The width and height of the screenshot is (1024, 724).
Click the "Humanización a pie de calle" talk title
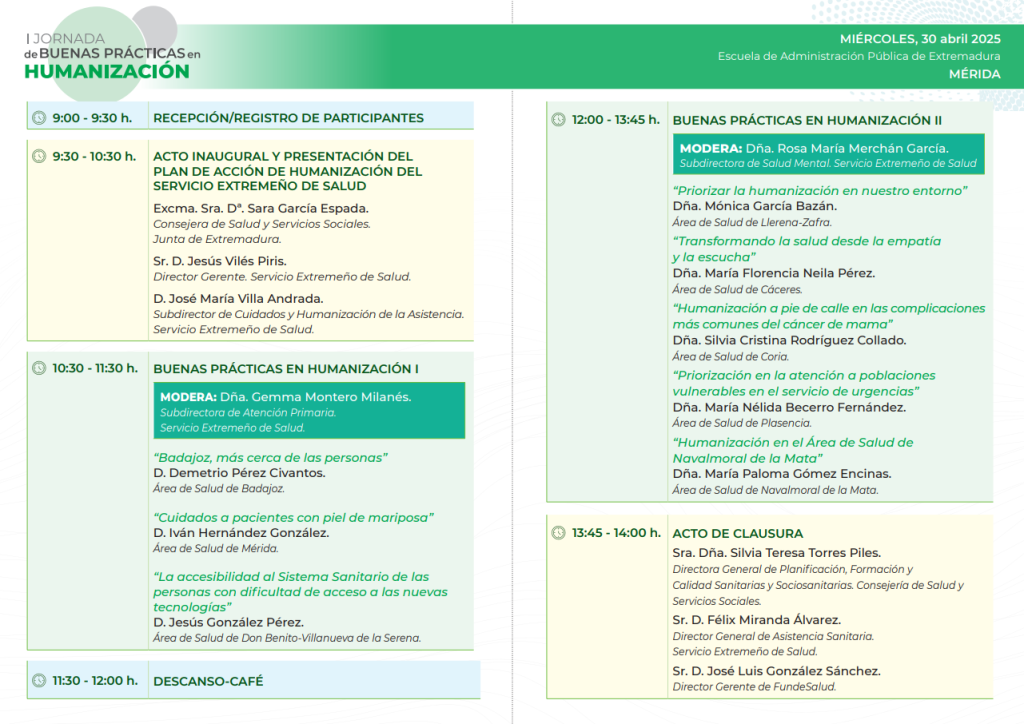click(828, 308)
